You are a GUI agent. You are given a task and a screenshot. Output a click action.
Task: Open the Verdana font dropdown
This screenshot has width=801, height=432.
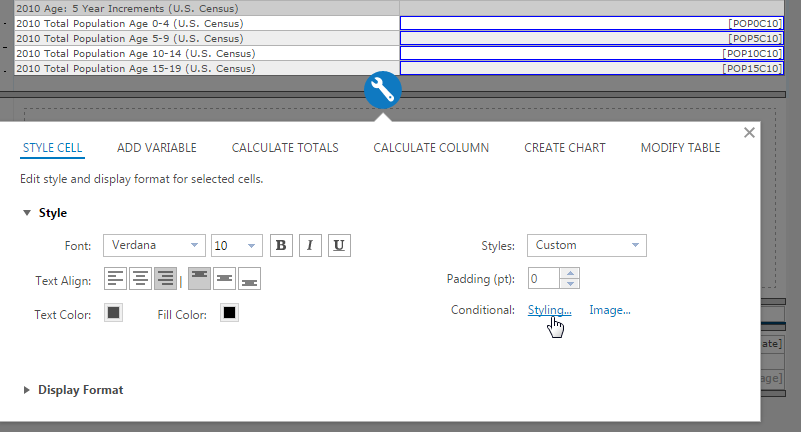[153, 245]
